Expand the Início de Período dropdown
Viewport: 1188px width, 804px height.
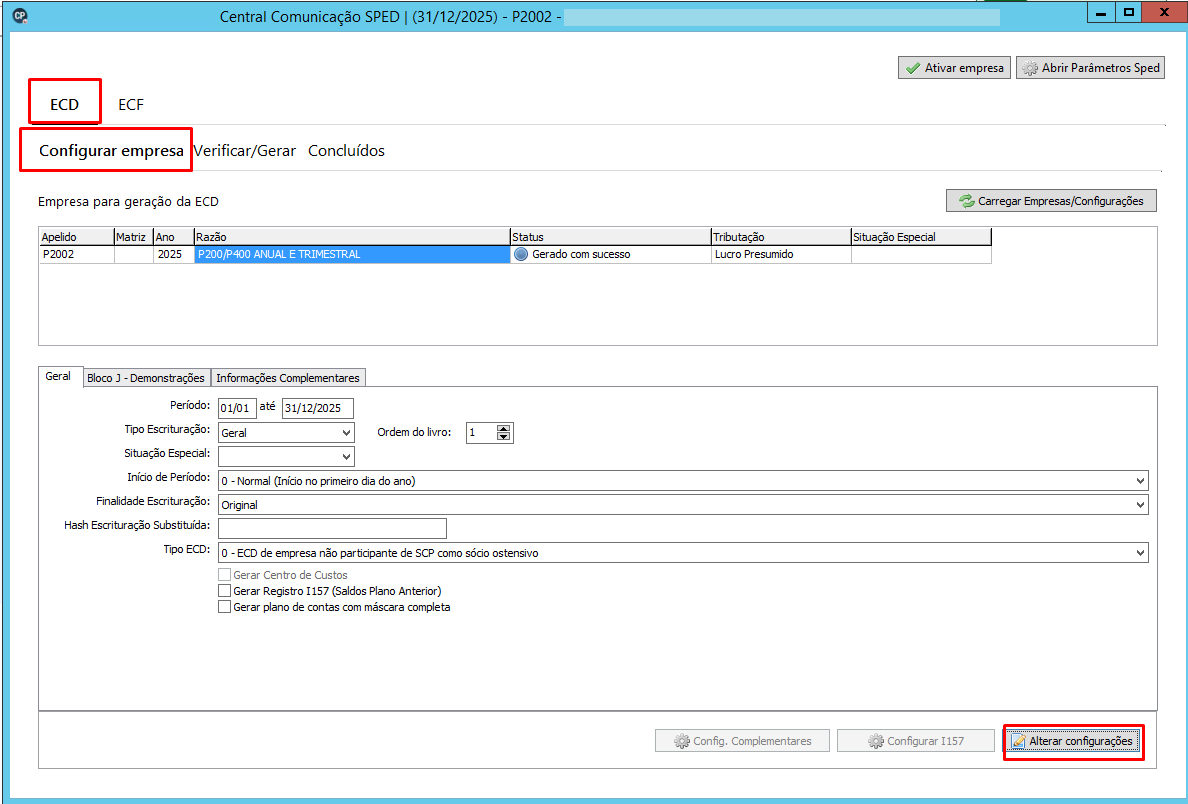(x=1140, y=480)
